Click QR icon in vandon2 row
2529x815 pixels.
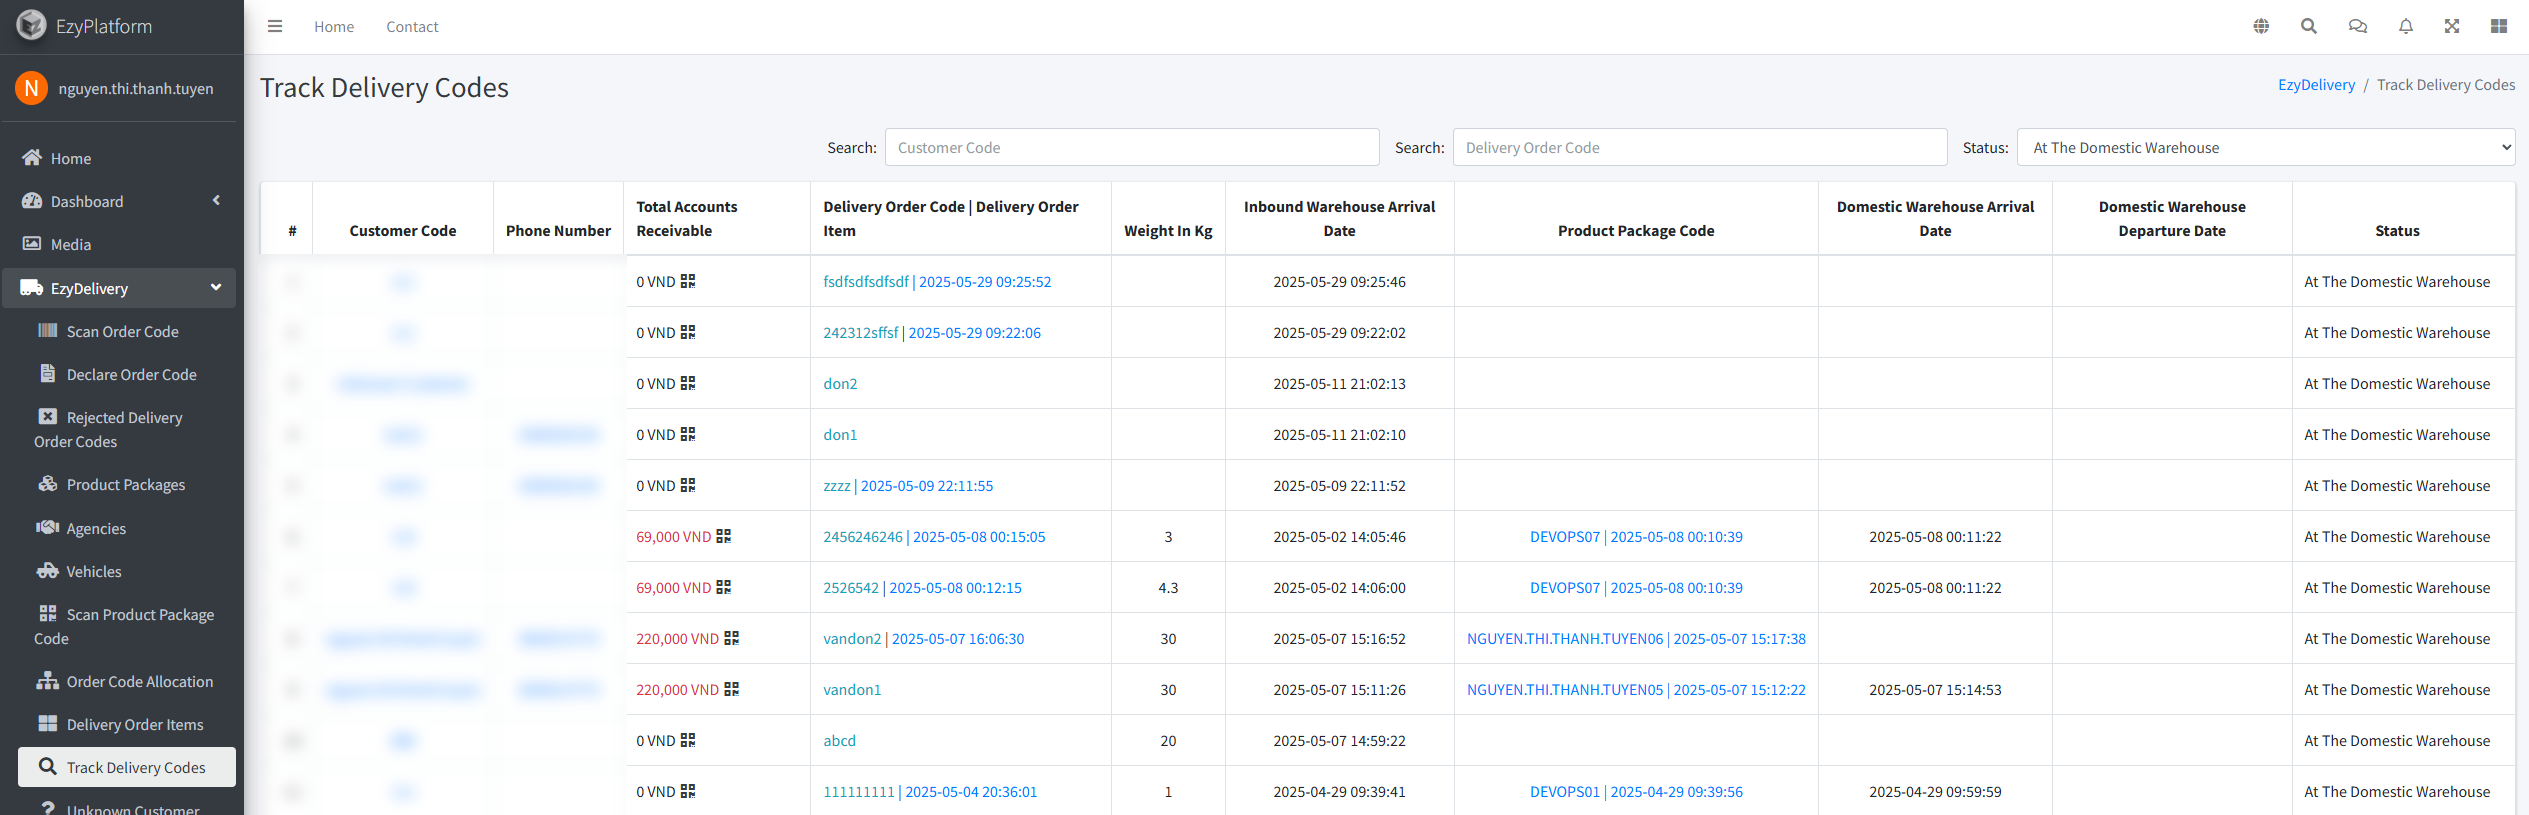tap(732, 638)
